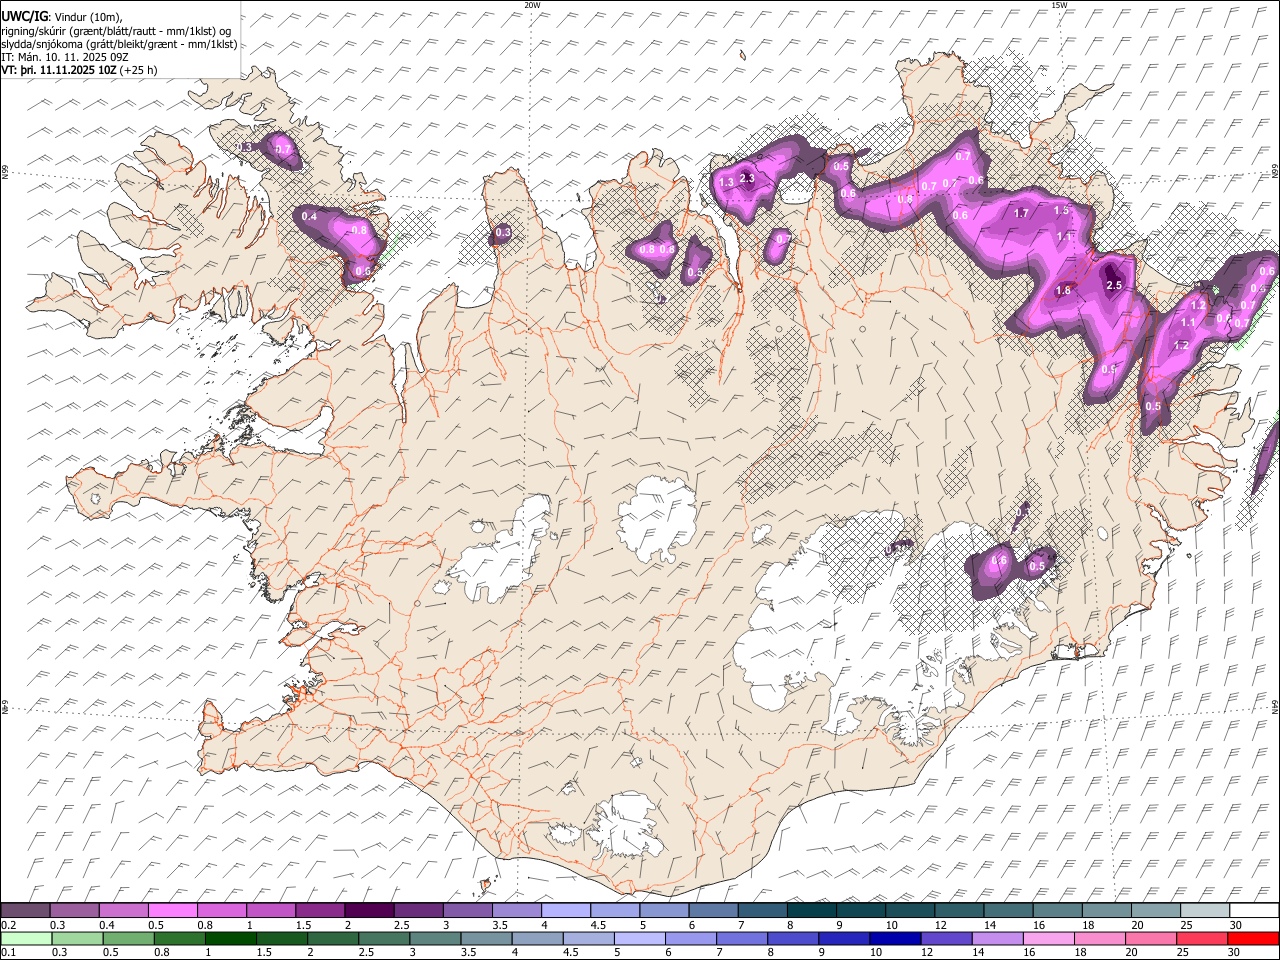The height and width of the screenshot is (960, 1280).
Task: Click the '20W' longitude label
Action: pyautogui.click(x=533, y=5)
